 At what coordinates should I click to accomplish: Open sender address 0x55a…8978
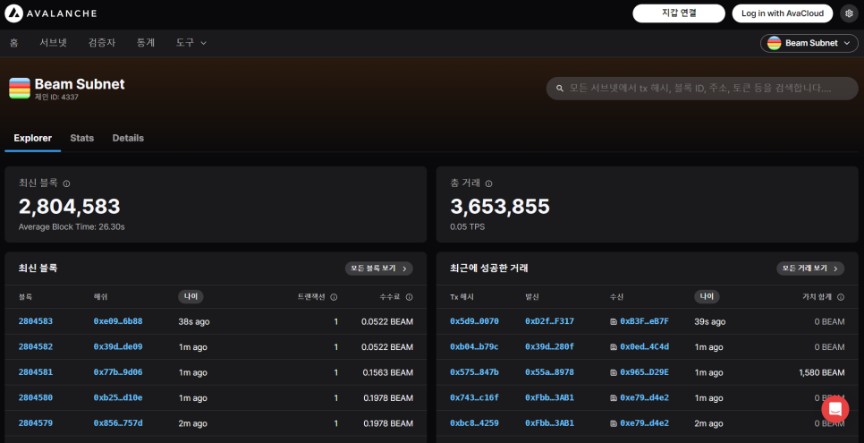(x=549, y=372)
